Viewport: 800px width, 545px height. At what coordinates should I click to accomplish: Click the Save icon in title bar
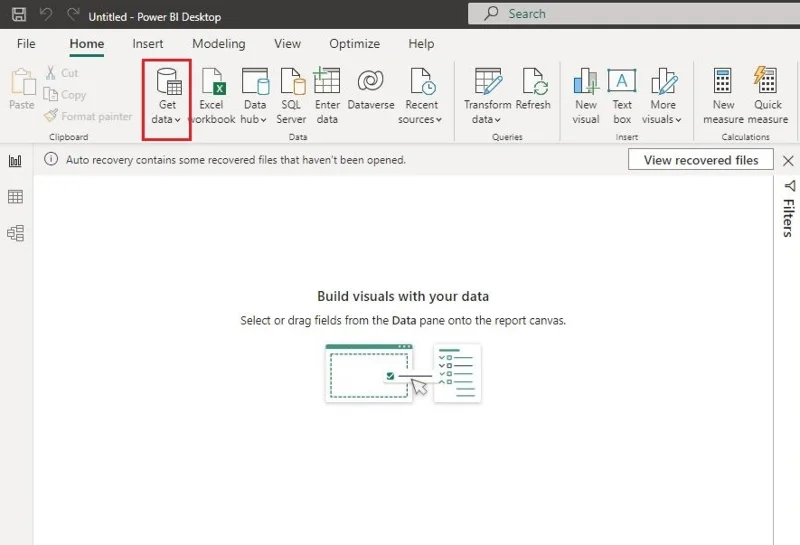[x=19, y=14]
